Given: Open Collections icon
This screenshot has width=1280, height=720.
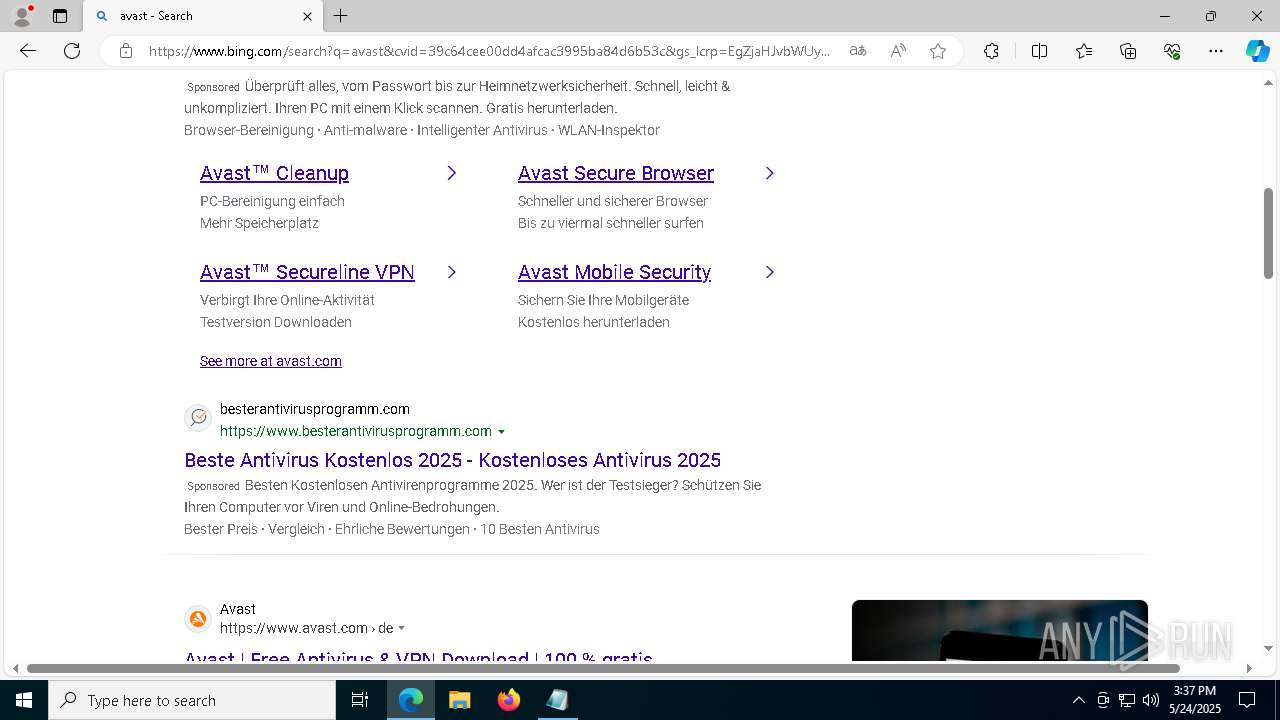Looking at the screenshot, I should point(1128,51).
